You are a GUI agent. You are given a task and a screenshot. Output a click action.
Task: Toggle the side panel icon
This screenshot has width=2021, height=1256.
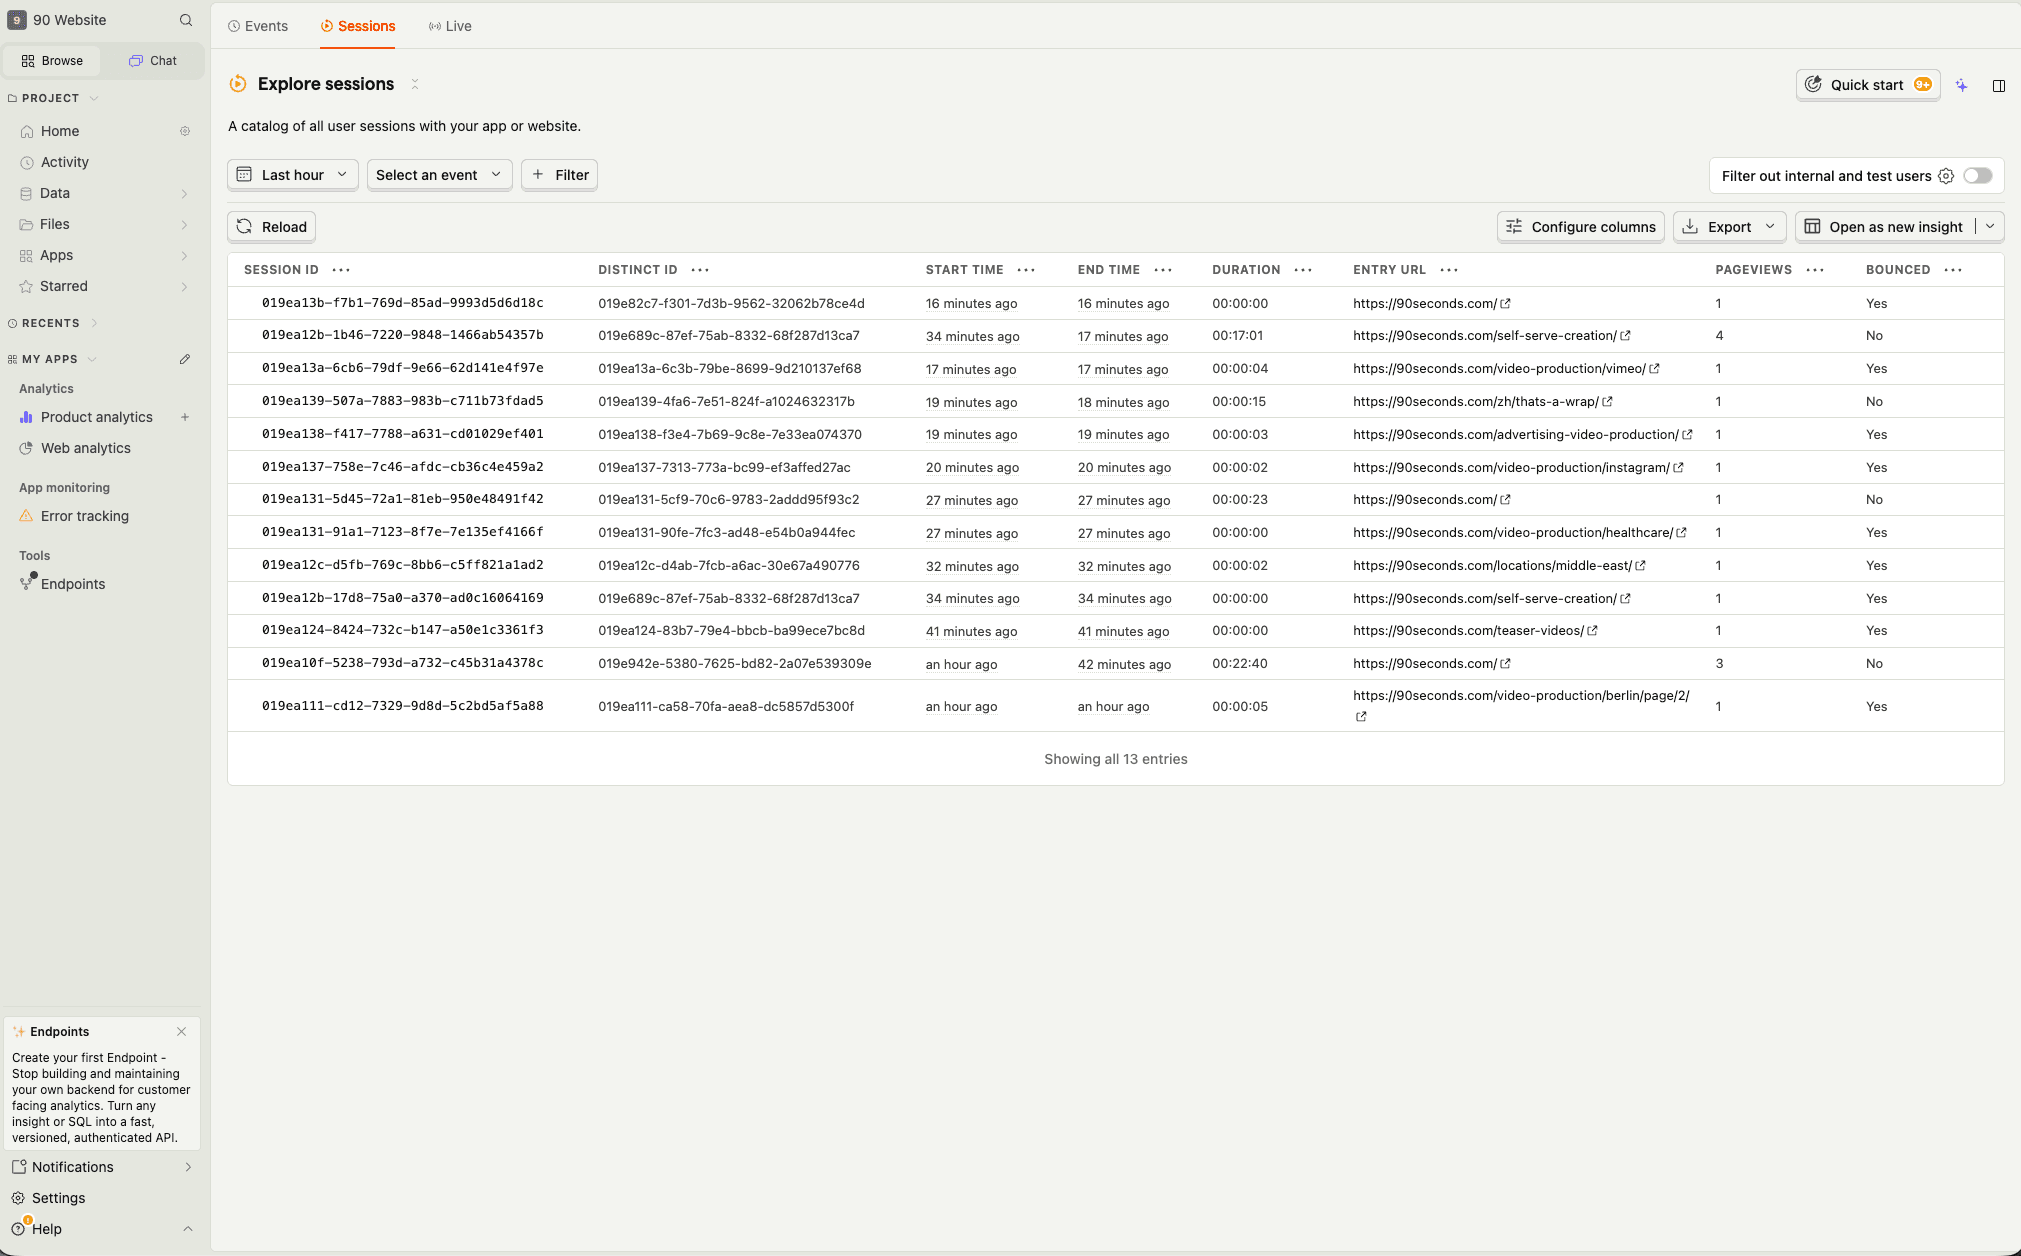click(1999, 86)
